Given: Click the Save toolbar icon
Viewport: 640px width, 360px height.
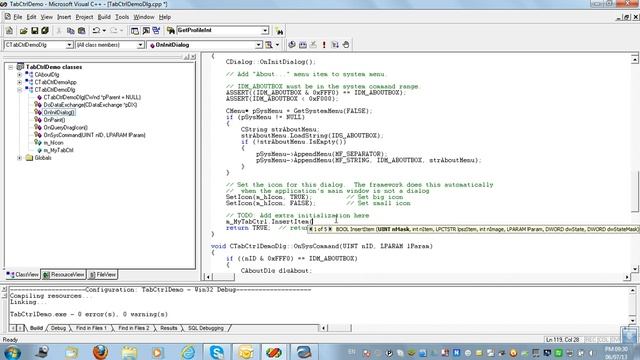Looking at the screenshot, I should (x=34, y=31).
